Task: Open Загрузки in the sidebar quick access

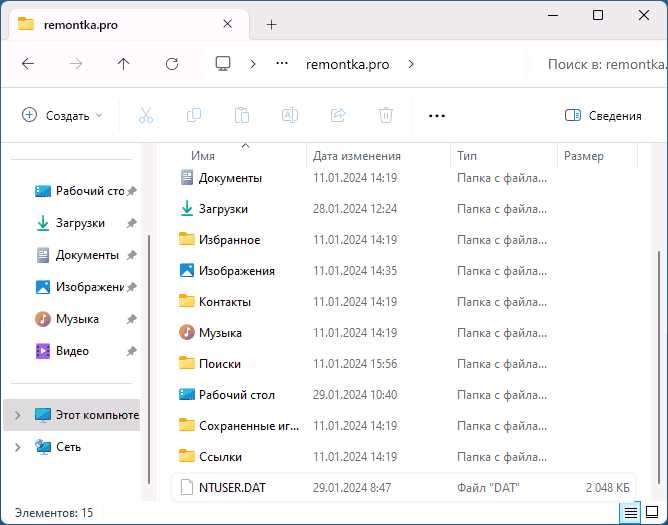Action: coord(80,223)
